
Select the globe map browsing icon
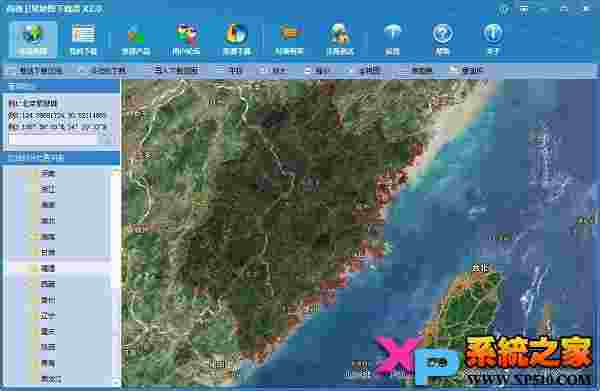[33, 39]
